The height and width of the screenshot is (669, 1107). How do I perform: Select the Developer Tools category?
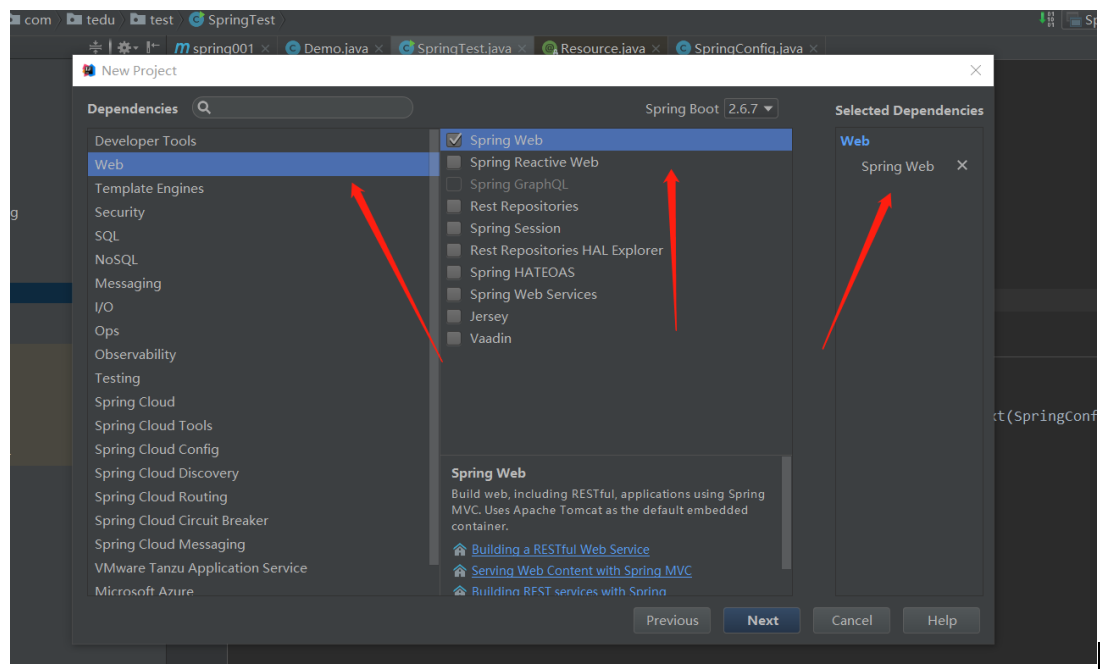(258, 140)
